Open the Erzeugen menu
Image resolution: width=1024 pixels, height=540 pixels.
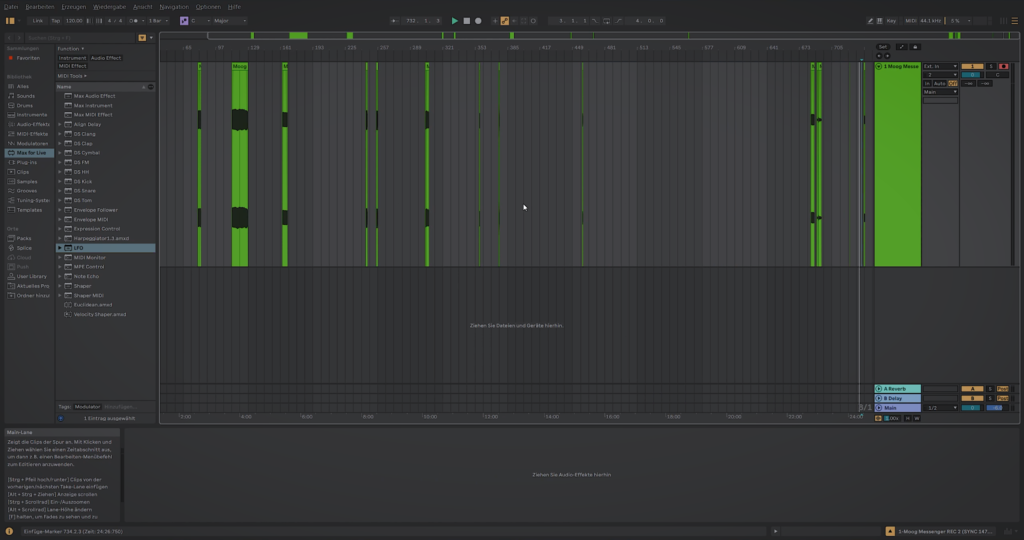(74, 6)
